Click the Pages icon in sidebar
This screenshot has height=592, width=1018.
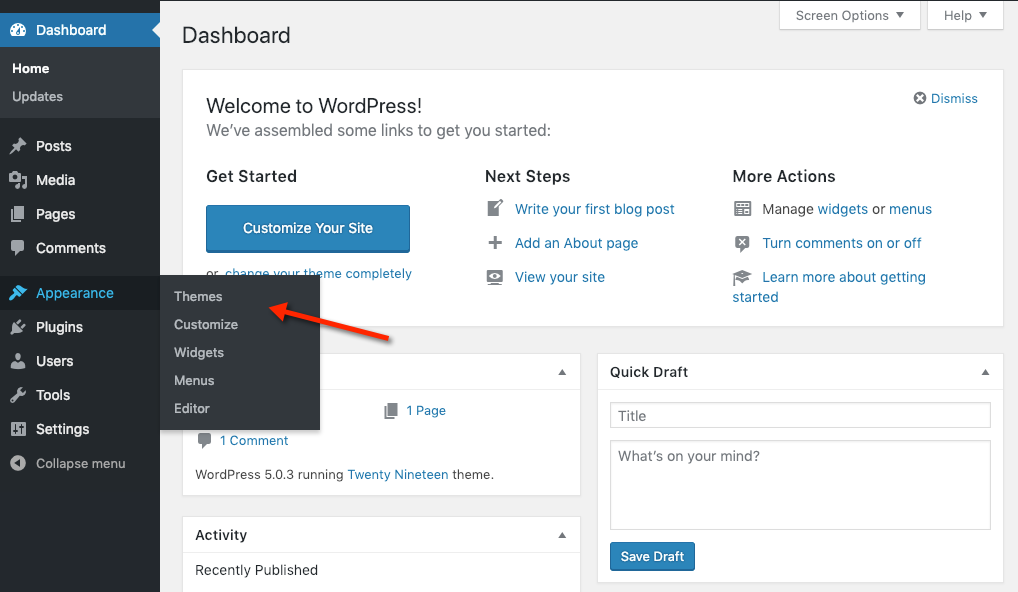[x=18, y=214]
